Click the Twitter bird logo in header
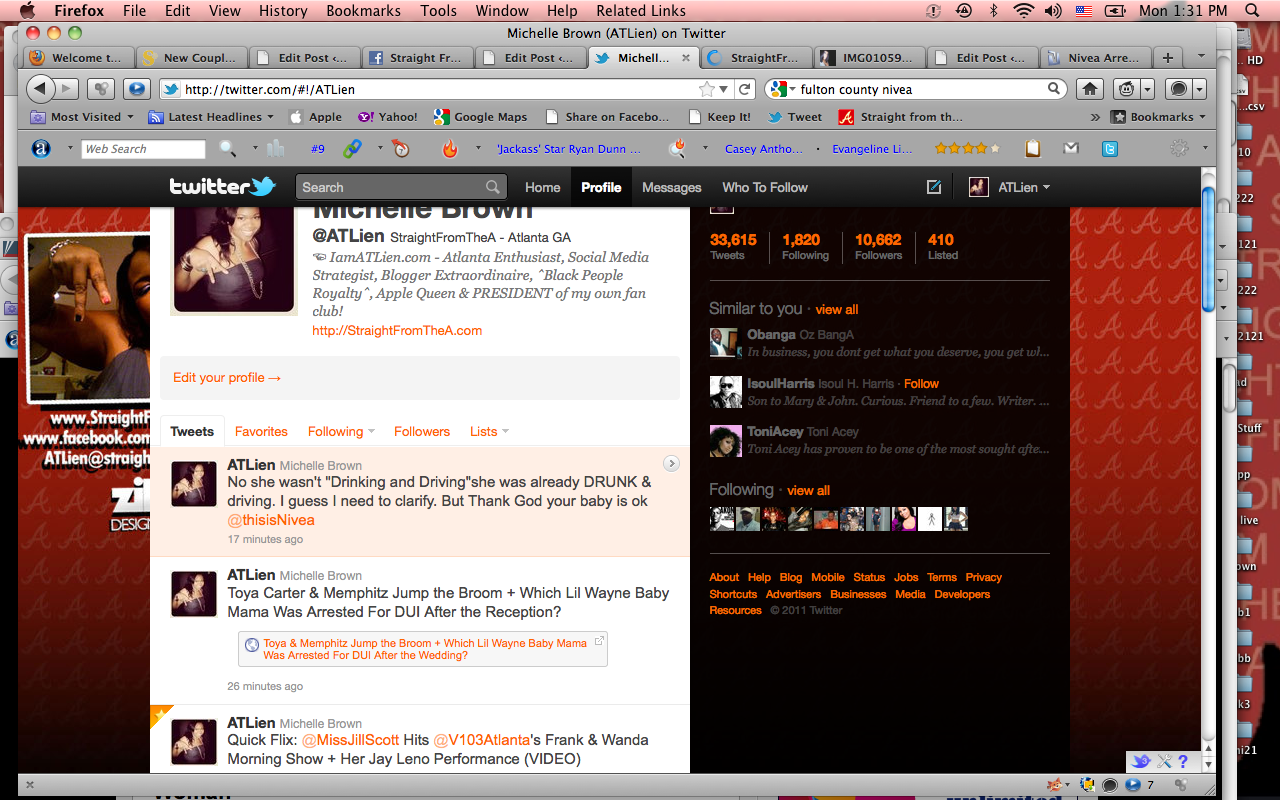The image size is (1280, 800). pyautogui.click(x=221, y=186)
